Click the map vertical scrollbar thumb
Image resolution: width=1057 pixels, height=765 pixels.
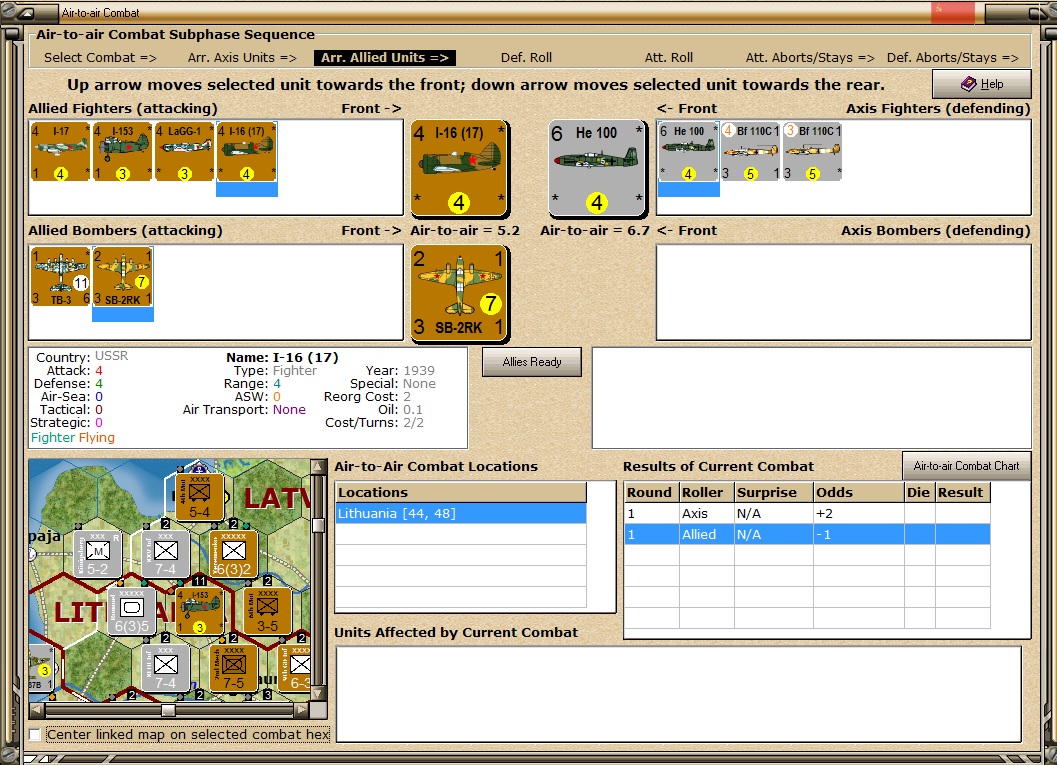(x=319, y=524)
